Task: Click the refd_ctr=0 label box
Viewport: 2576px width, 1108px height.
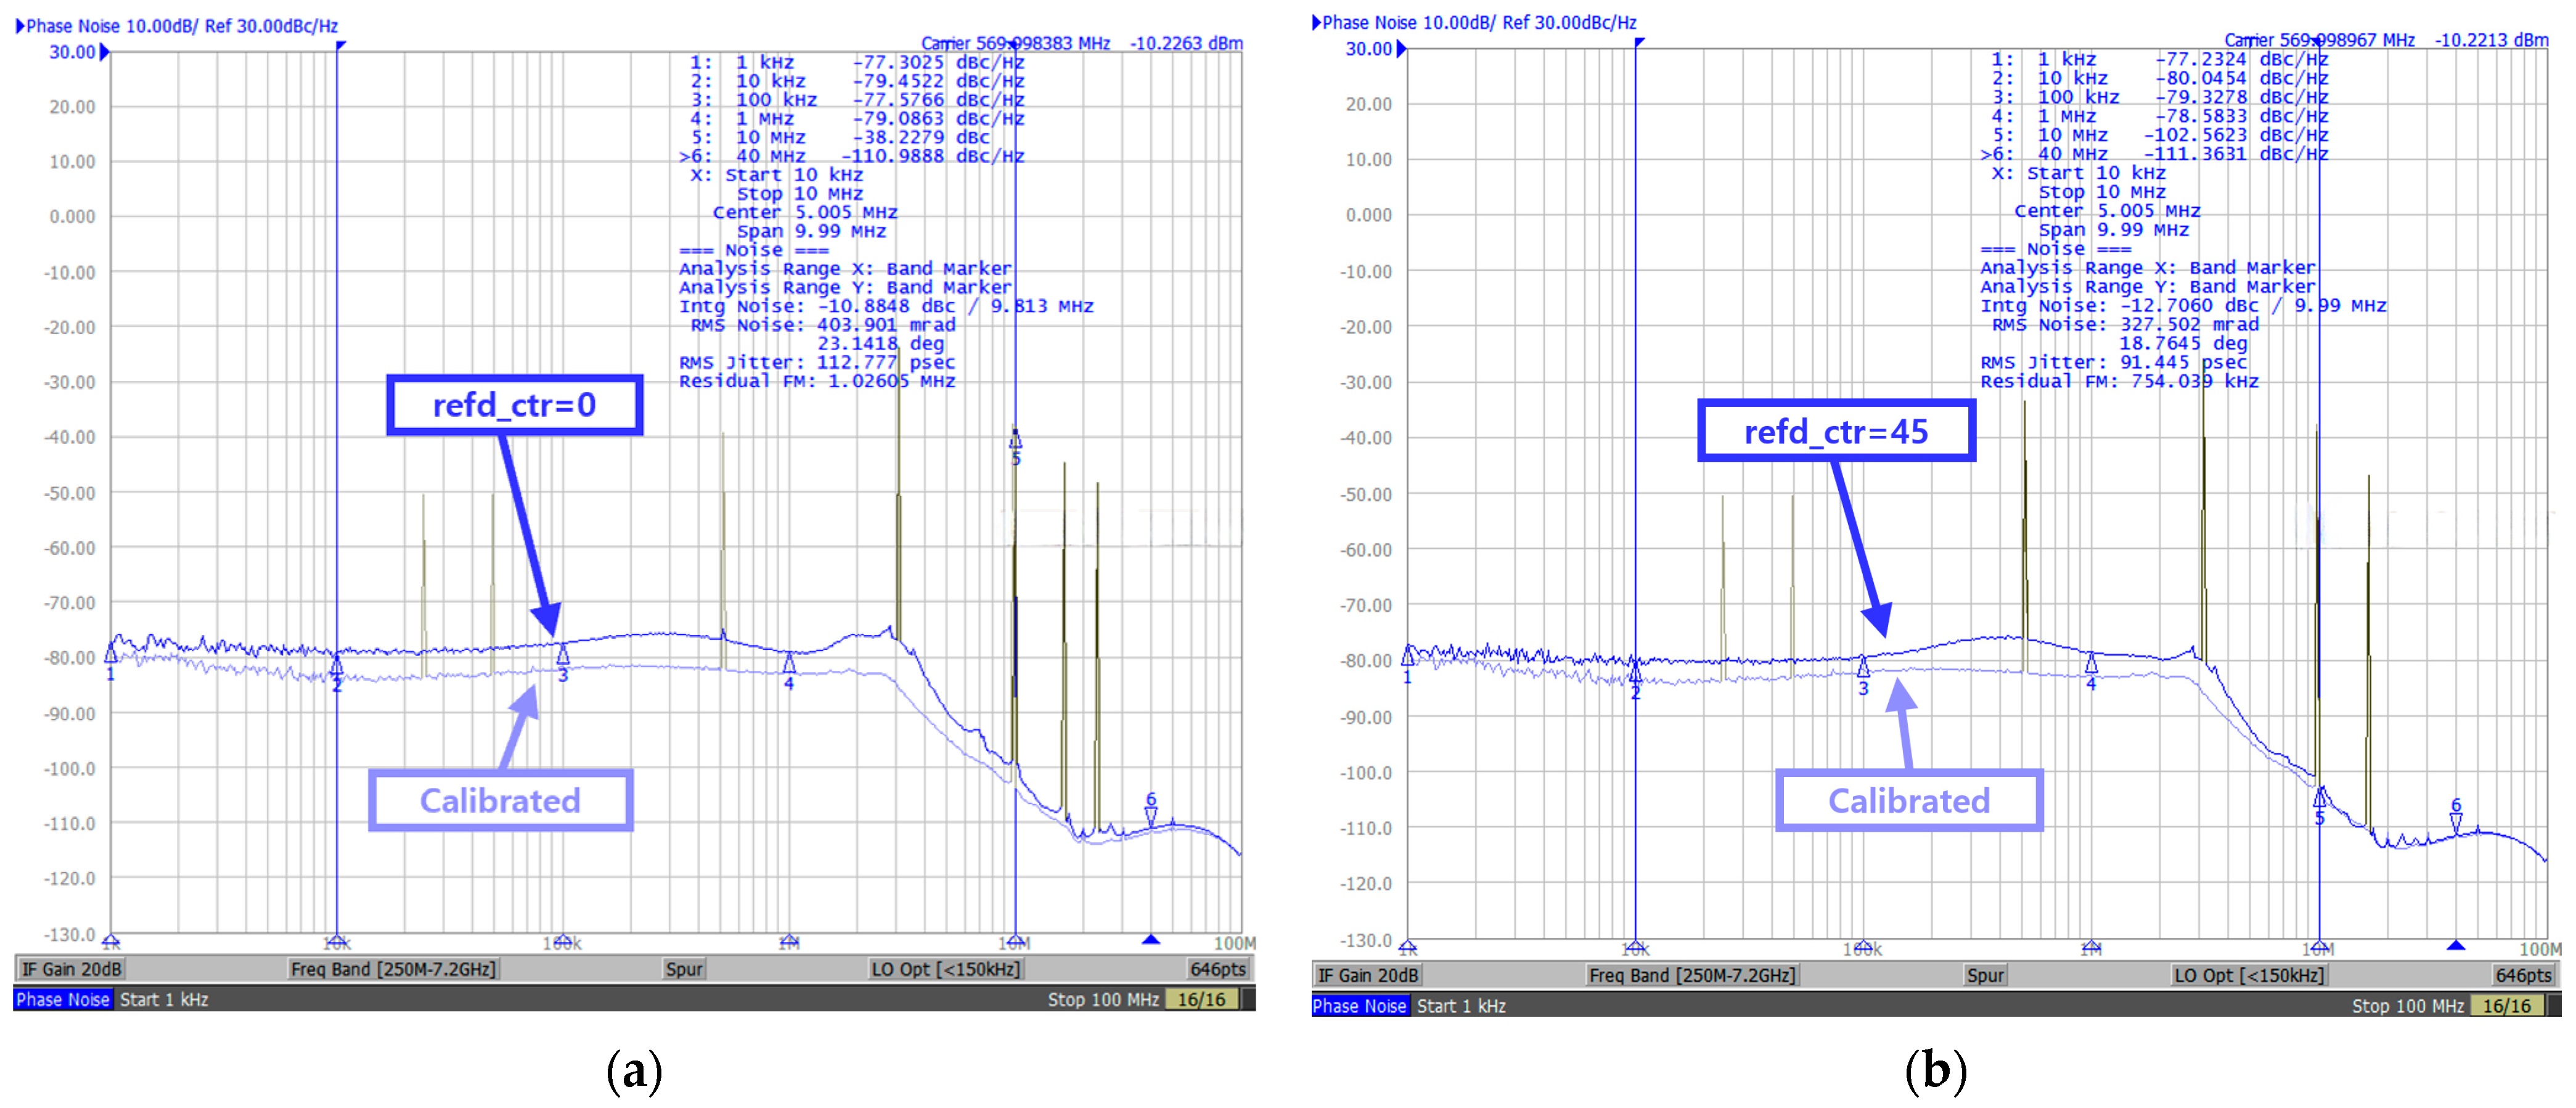Action: [514, 405]
